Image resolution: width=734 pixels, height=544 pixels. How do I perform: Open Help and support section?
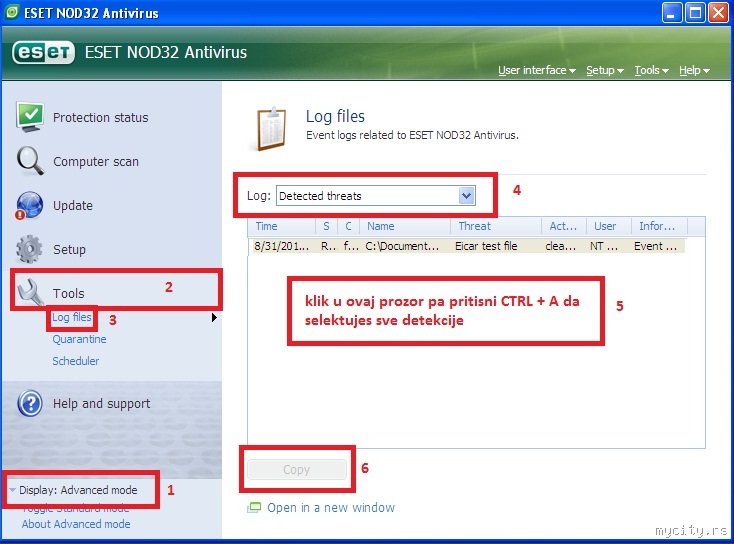tap(102, 404)
